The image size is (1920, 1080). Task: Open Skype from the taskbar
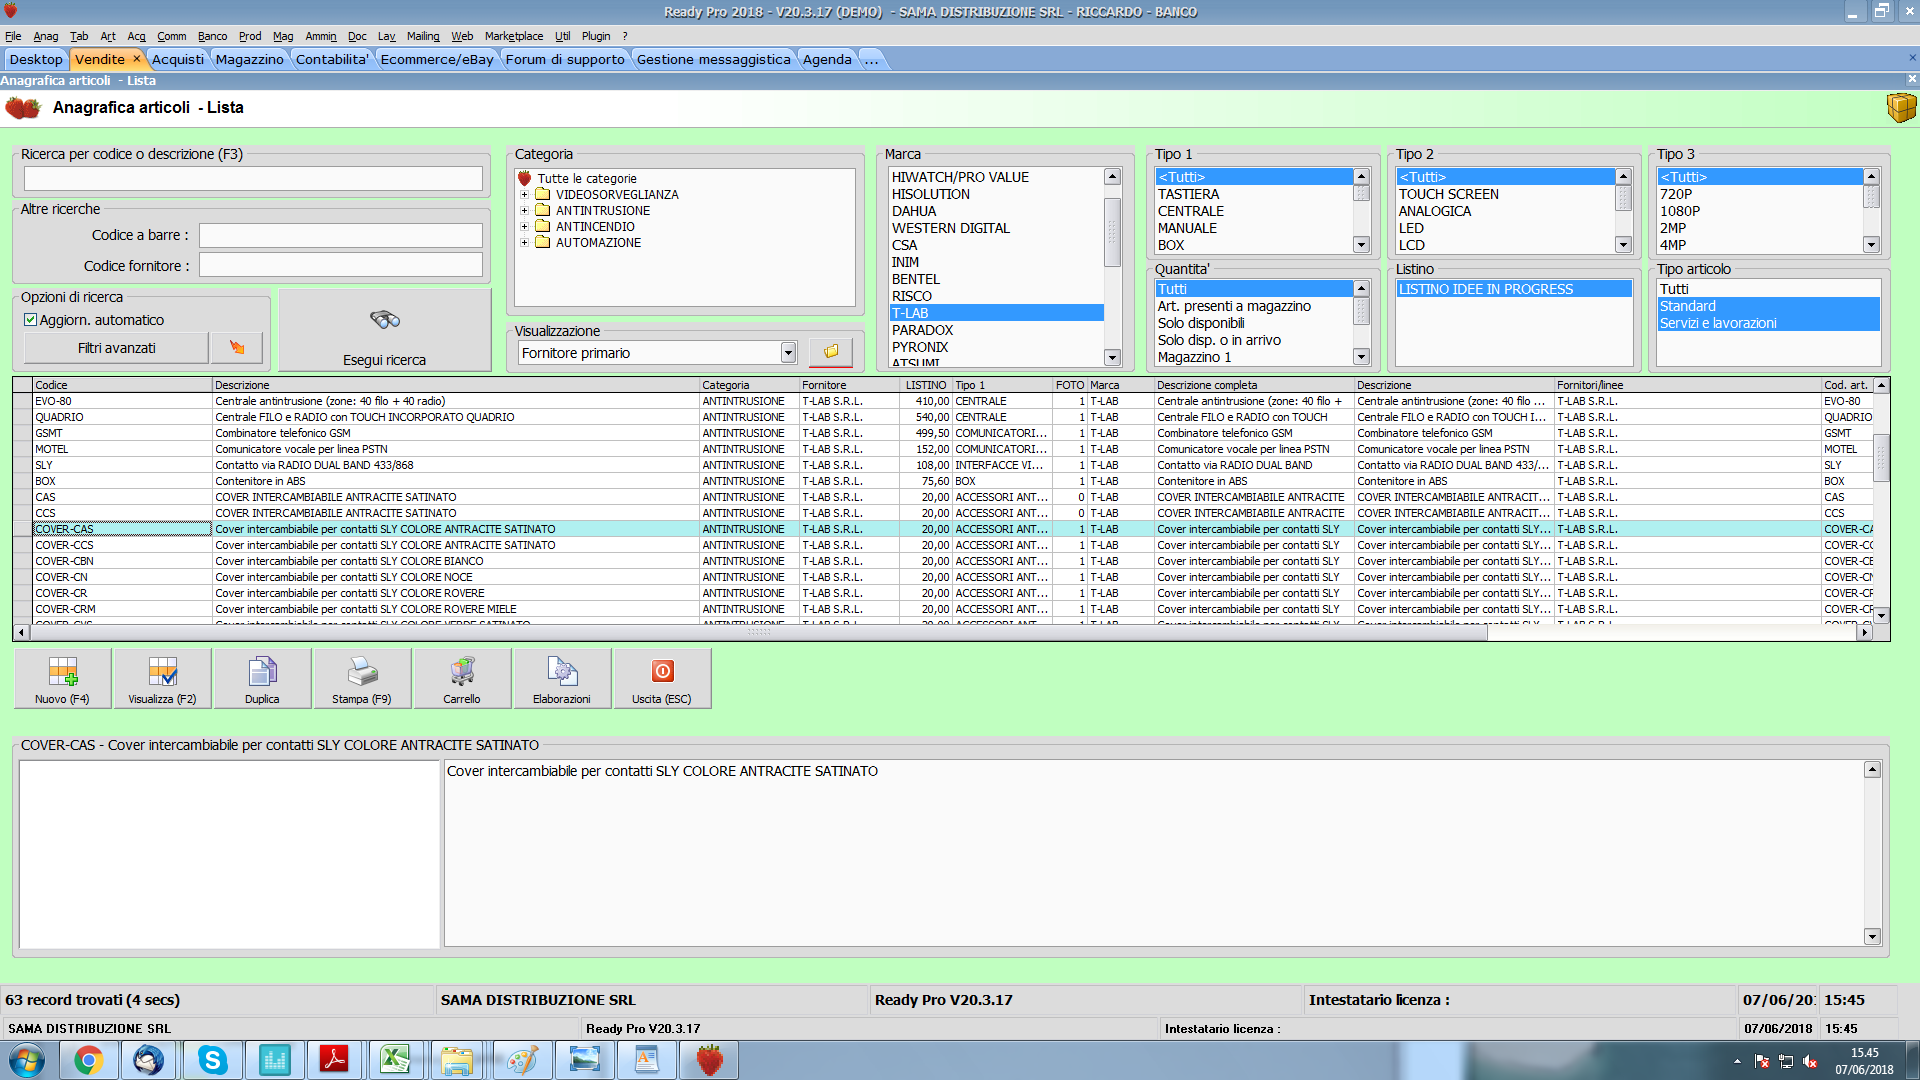pos(212,1060)
